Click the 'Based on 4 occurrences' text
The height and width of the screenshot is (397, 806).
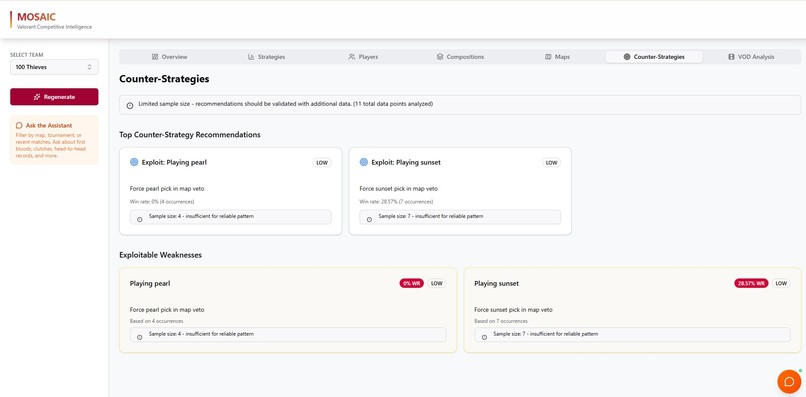pos(156,321)
